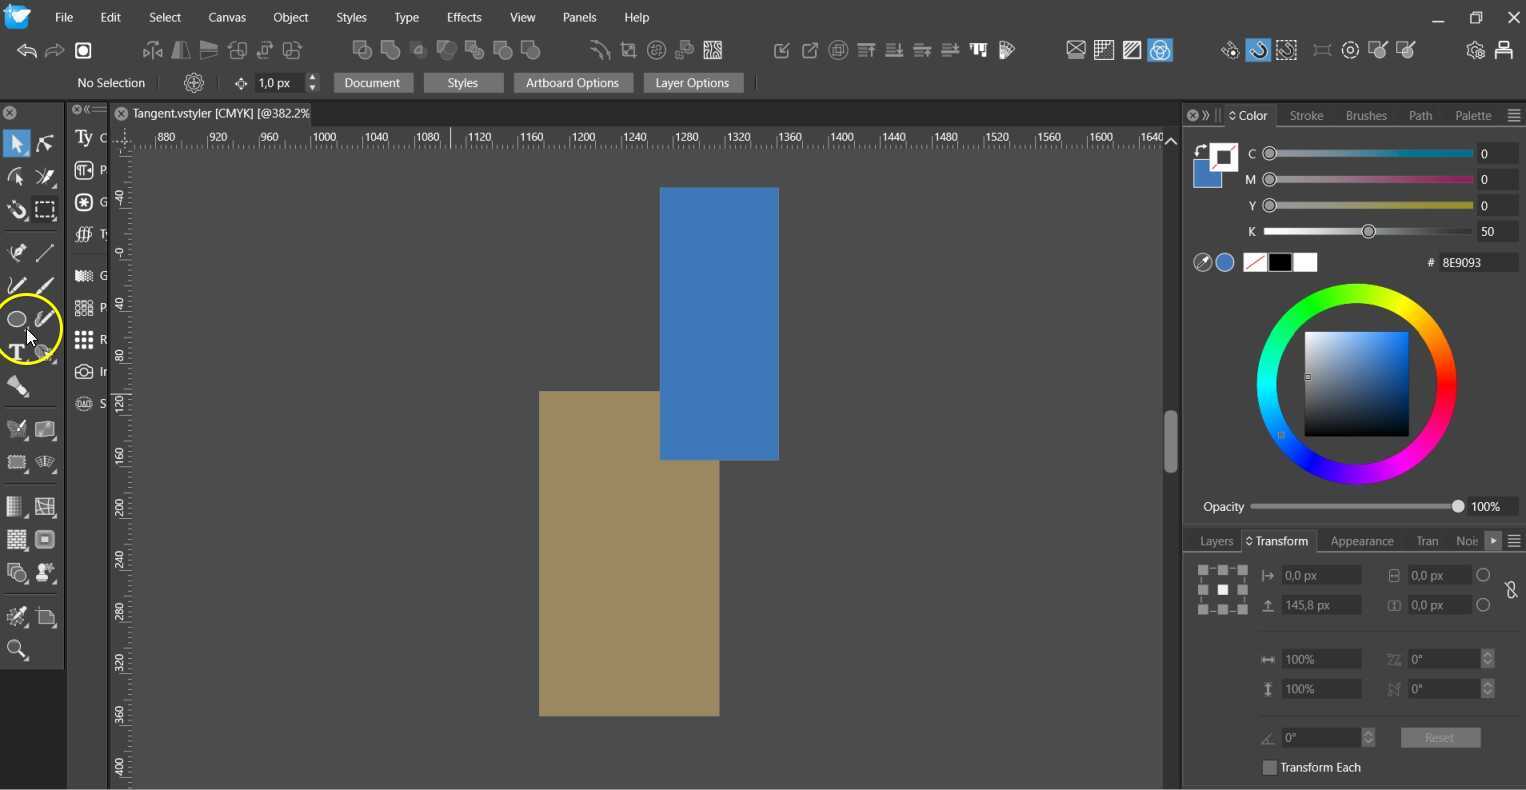The height and width of the screenshot is (790, 1526).
Task: Click the Type panel Ty icon
Action: (84, 138)
